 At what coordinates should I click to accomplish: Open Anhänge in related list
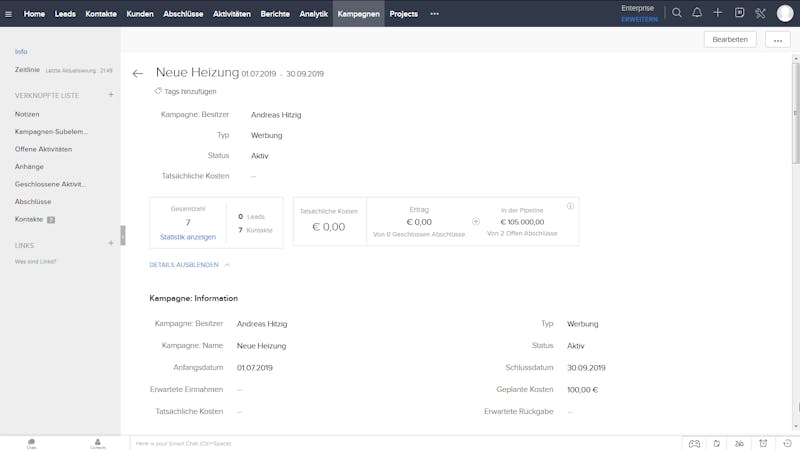point(29,166)
